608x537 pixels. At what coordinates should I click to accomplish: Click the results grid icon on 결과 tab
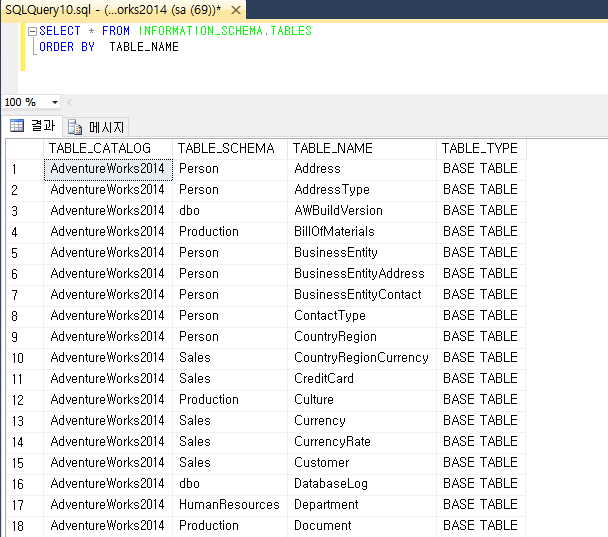[17, 126]
